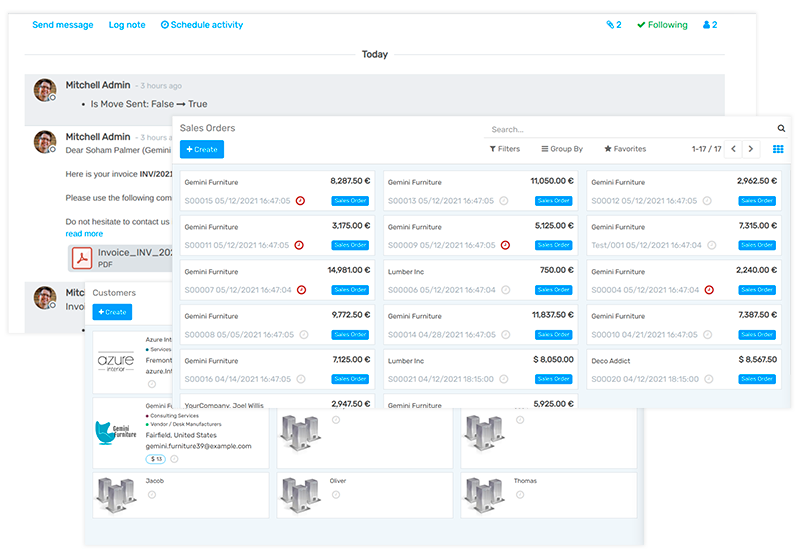The image size is (800, 557).
Task: Create a new customer in Customers window
Action: point(112,312)
